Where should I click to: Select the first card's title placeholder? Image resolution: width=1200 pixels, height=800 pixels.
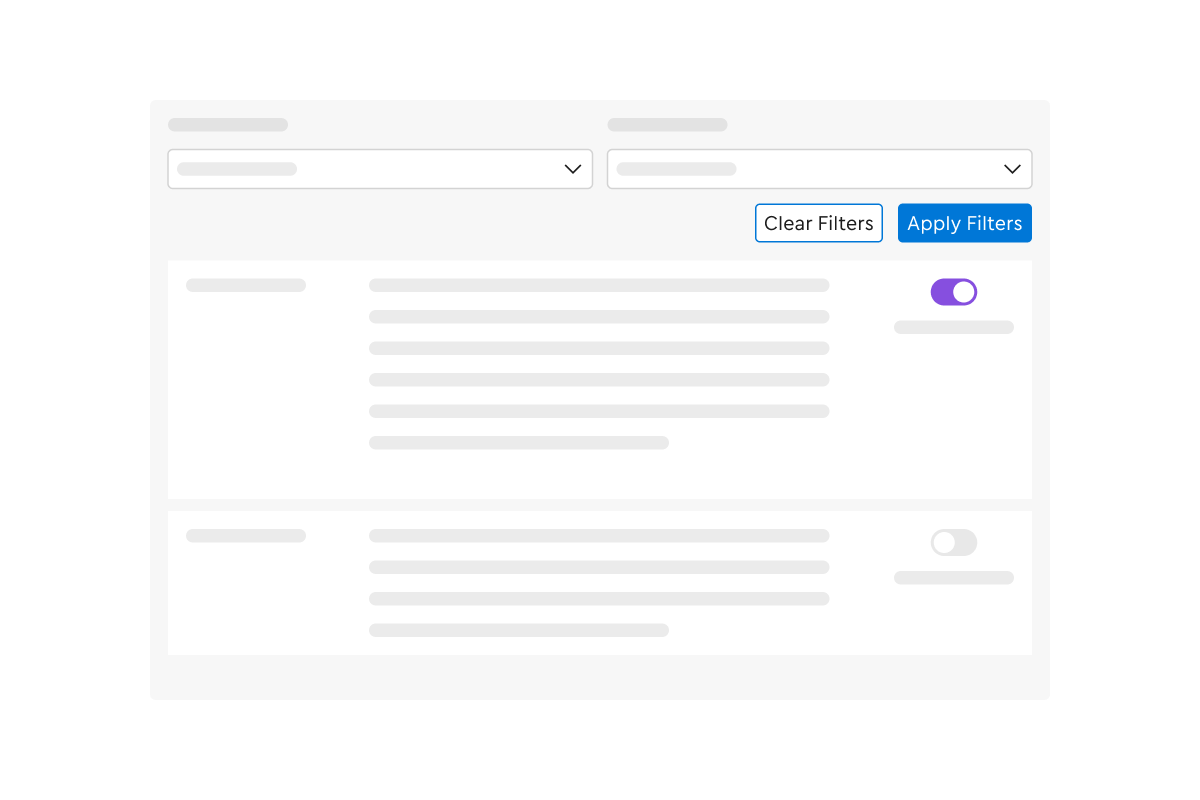246,285
